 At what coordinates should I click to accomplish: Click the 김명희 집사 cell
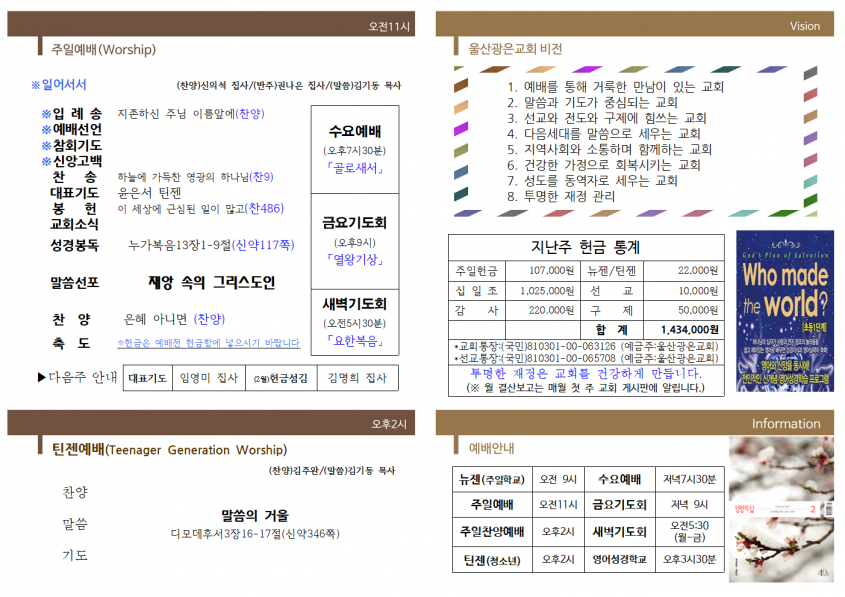(x=358, y=378)
